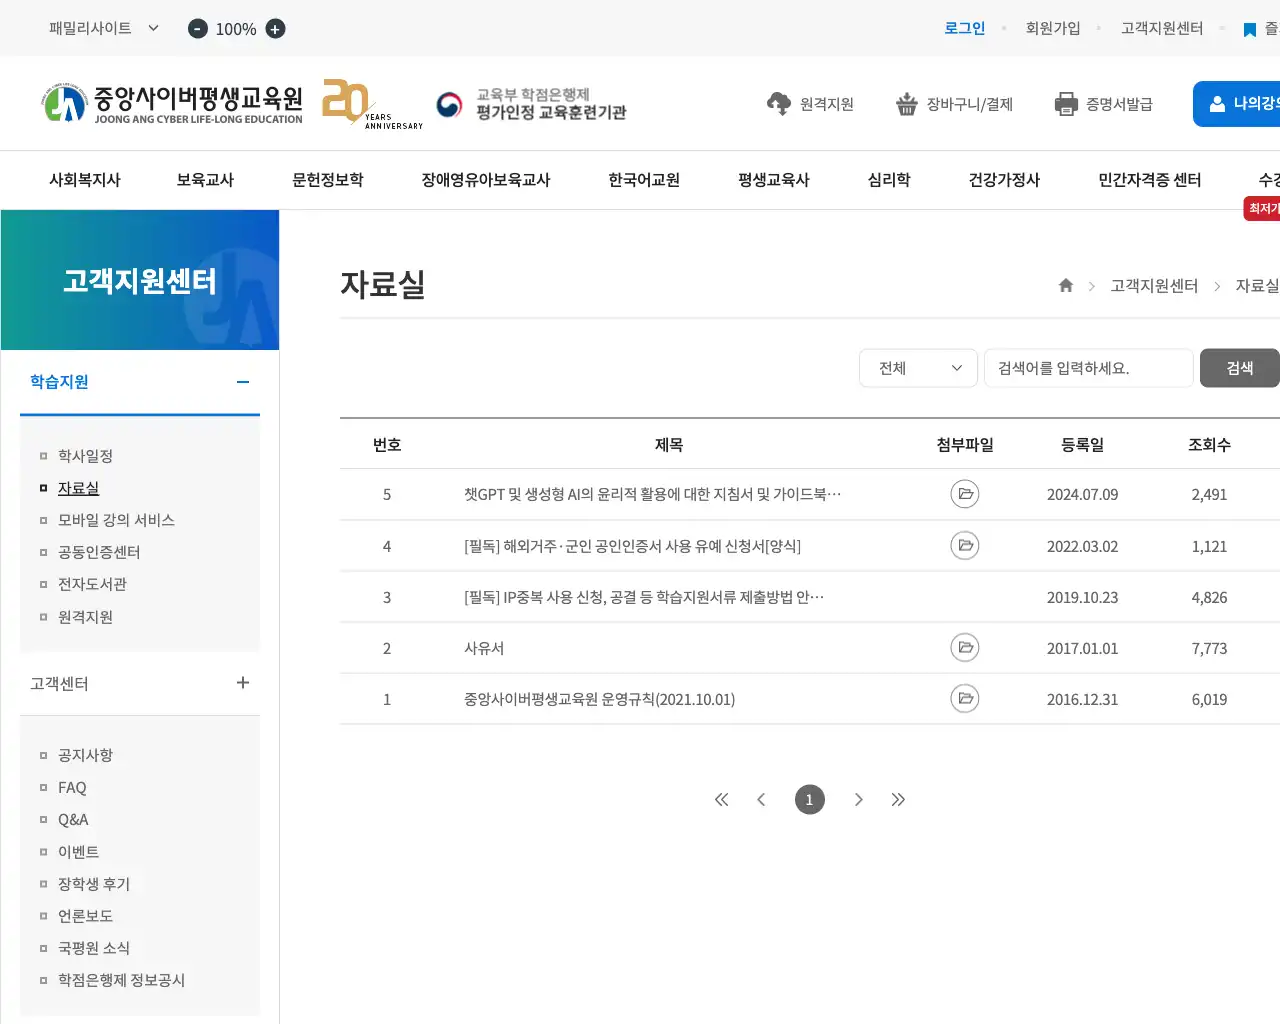Image resolution: width=1280 pixels, height=1024 pixels.
Task: Click the minus control to decrease zoom
Action: 197,29
